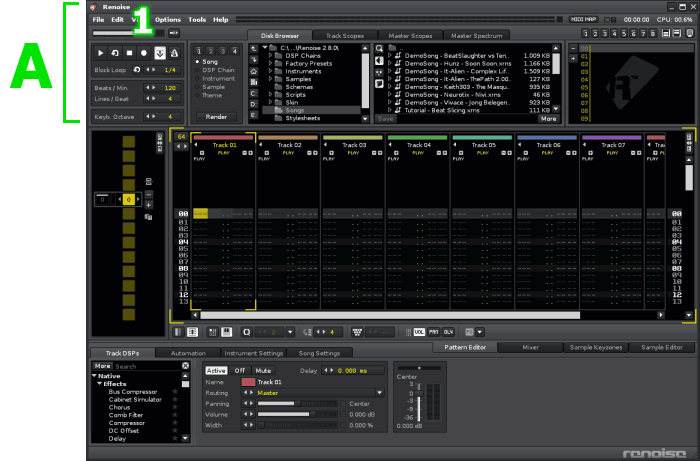The height and width of the screenshot is (461, 700).
Task: Expand the Samples folder
Action: coord(271,79)
